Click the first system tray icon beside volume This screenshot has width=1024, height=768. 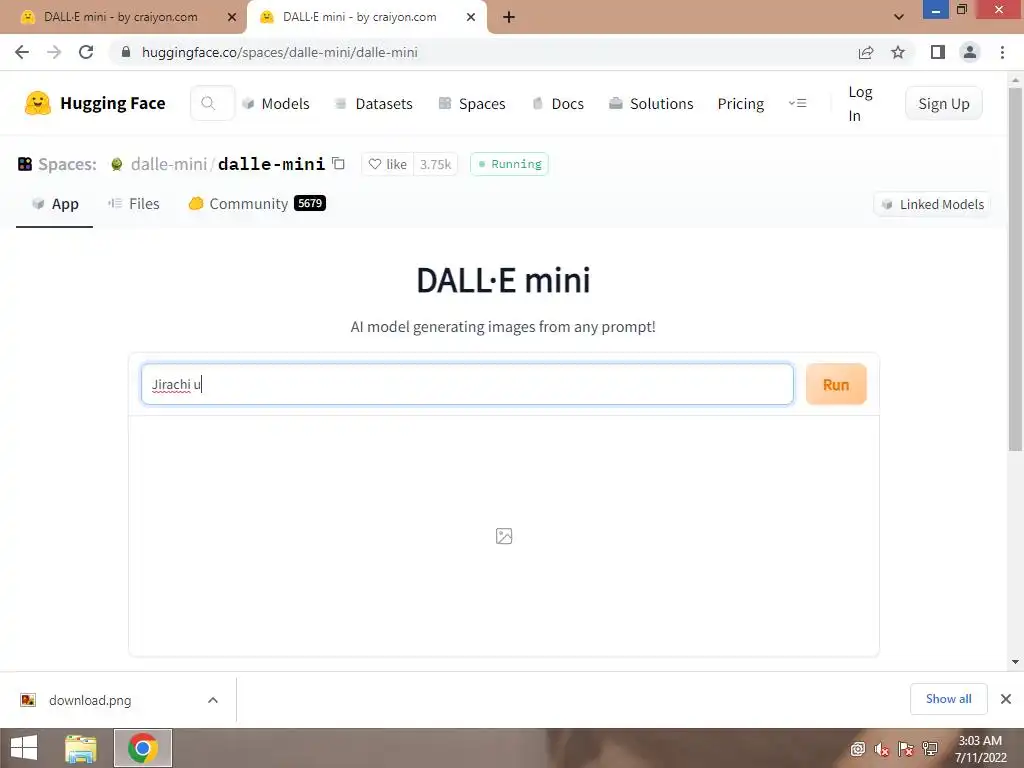click(x=857, y=749)
